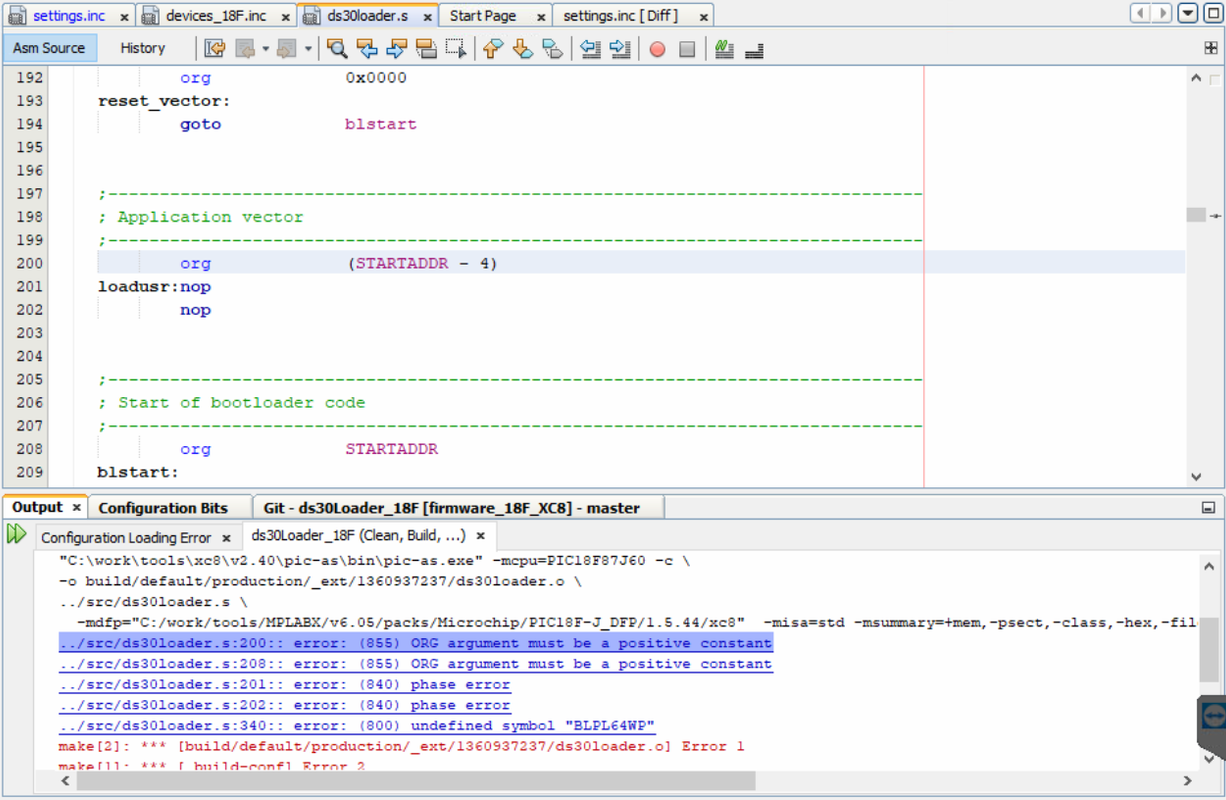The height and width of the screenshot is (800, 1226).
Task: Click the Uncomment lines toolbar icon
Action: click(x=755, y=49)
